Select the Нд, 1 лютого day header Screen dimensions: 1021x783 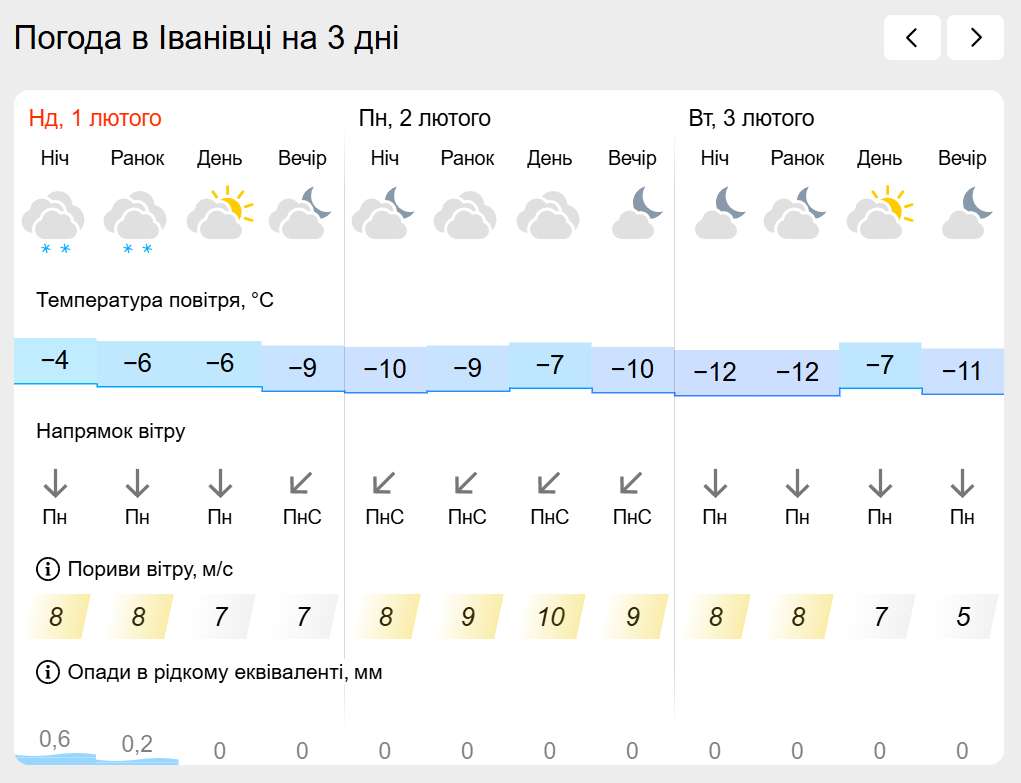click(95, 118)
